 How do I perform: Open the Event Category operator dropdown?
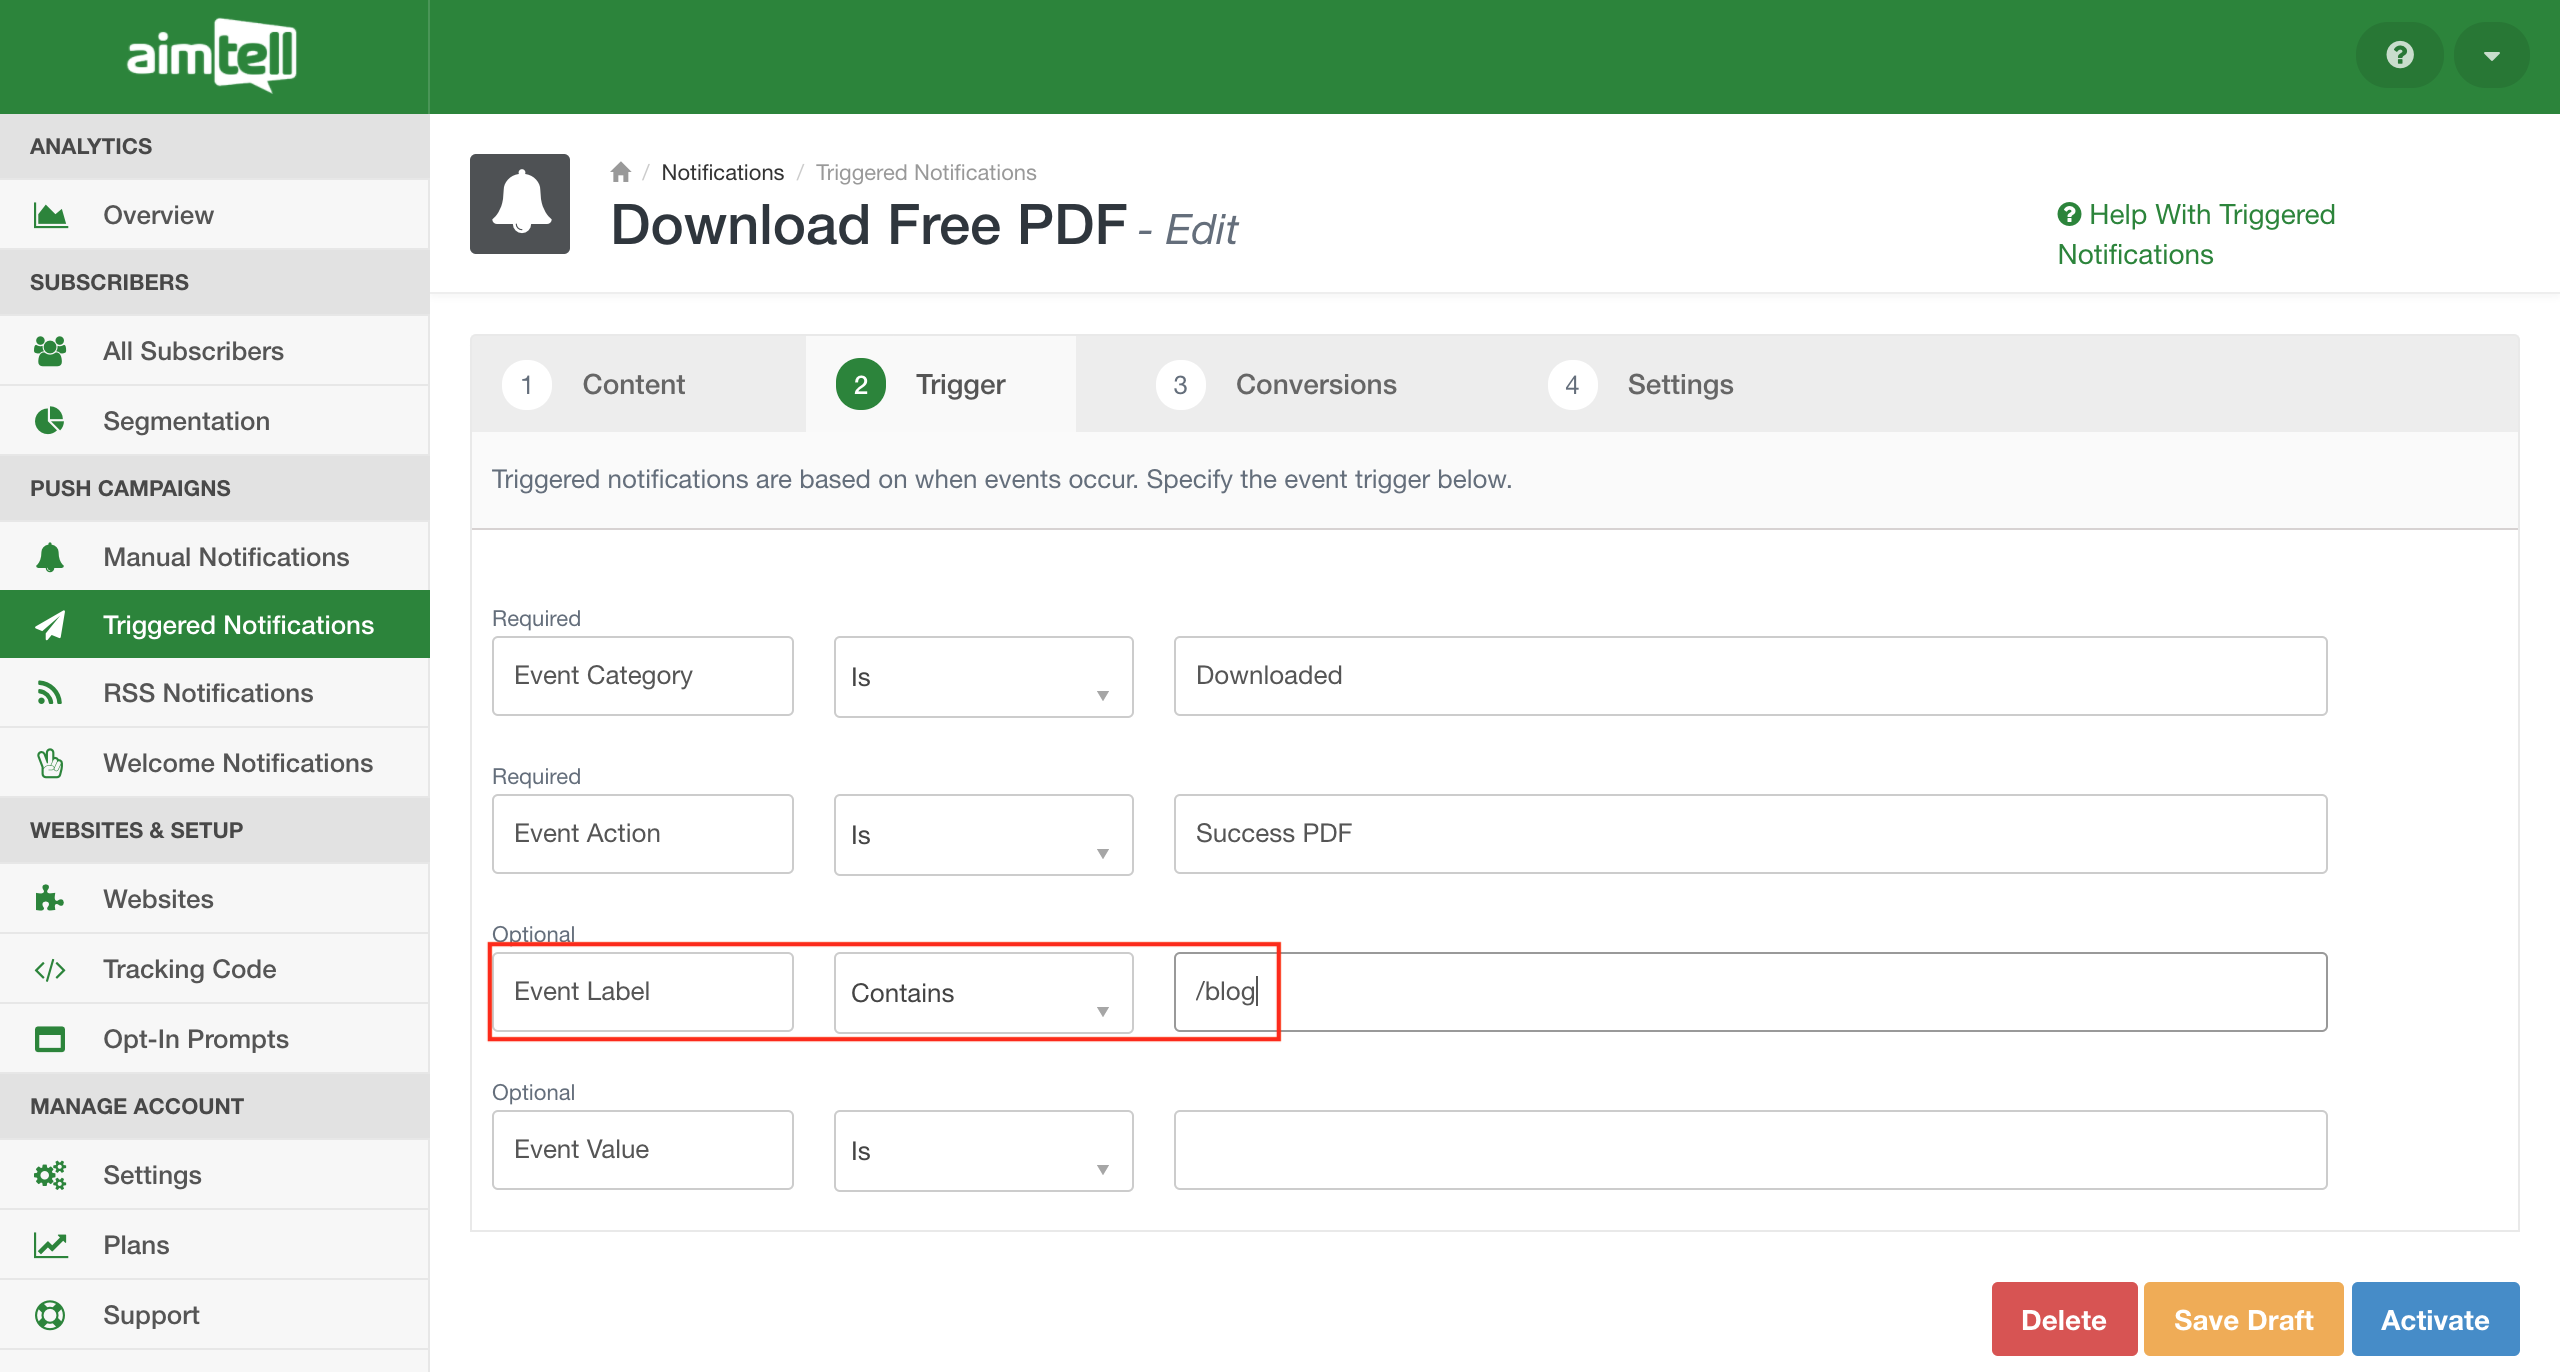point(983,677)
